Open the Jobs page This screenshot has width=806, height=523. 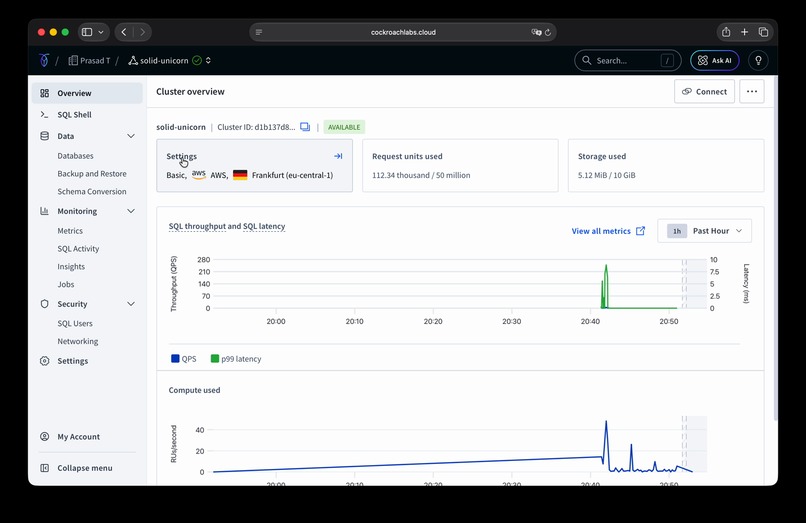(x=66, y=284)
